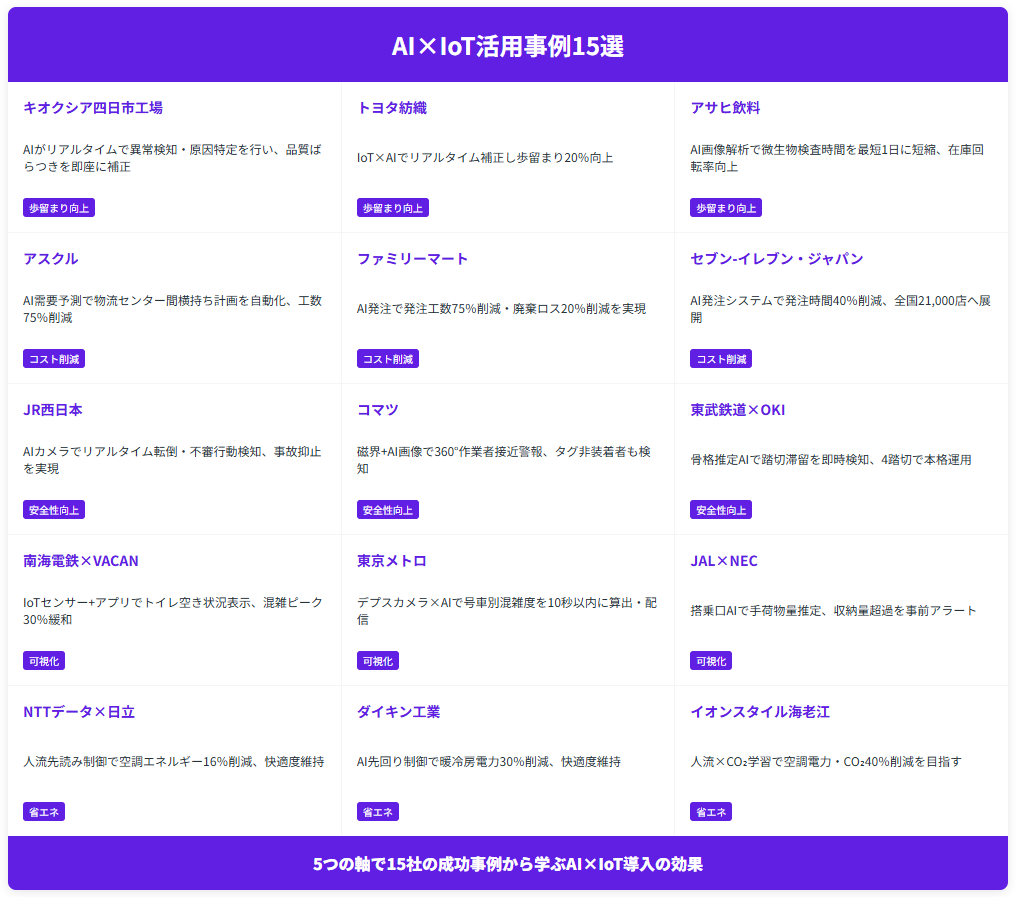Viewport: 1016px width, 897px height.
Task: Click the コスト削減 tag under アスクル
Action: [54, 359]
